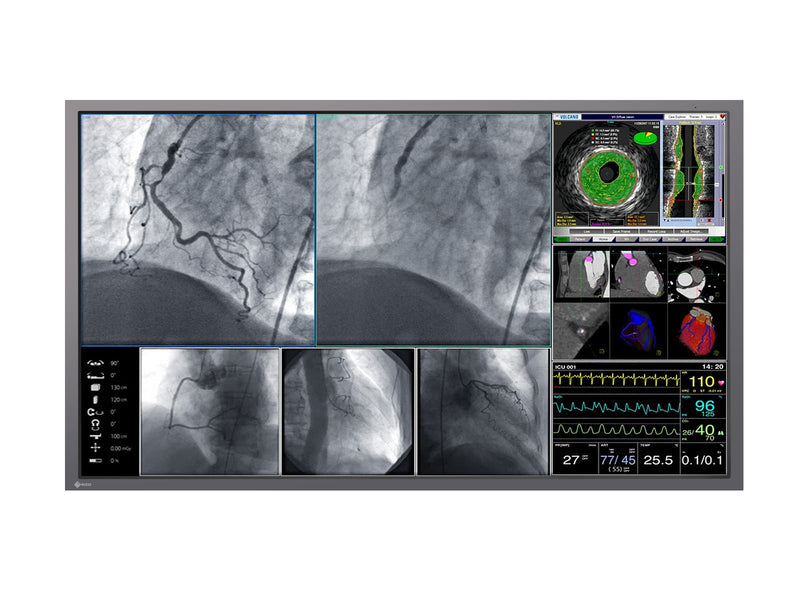Click the heart rate value 110

702,382
